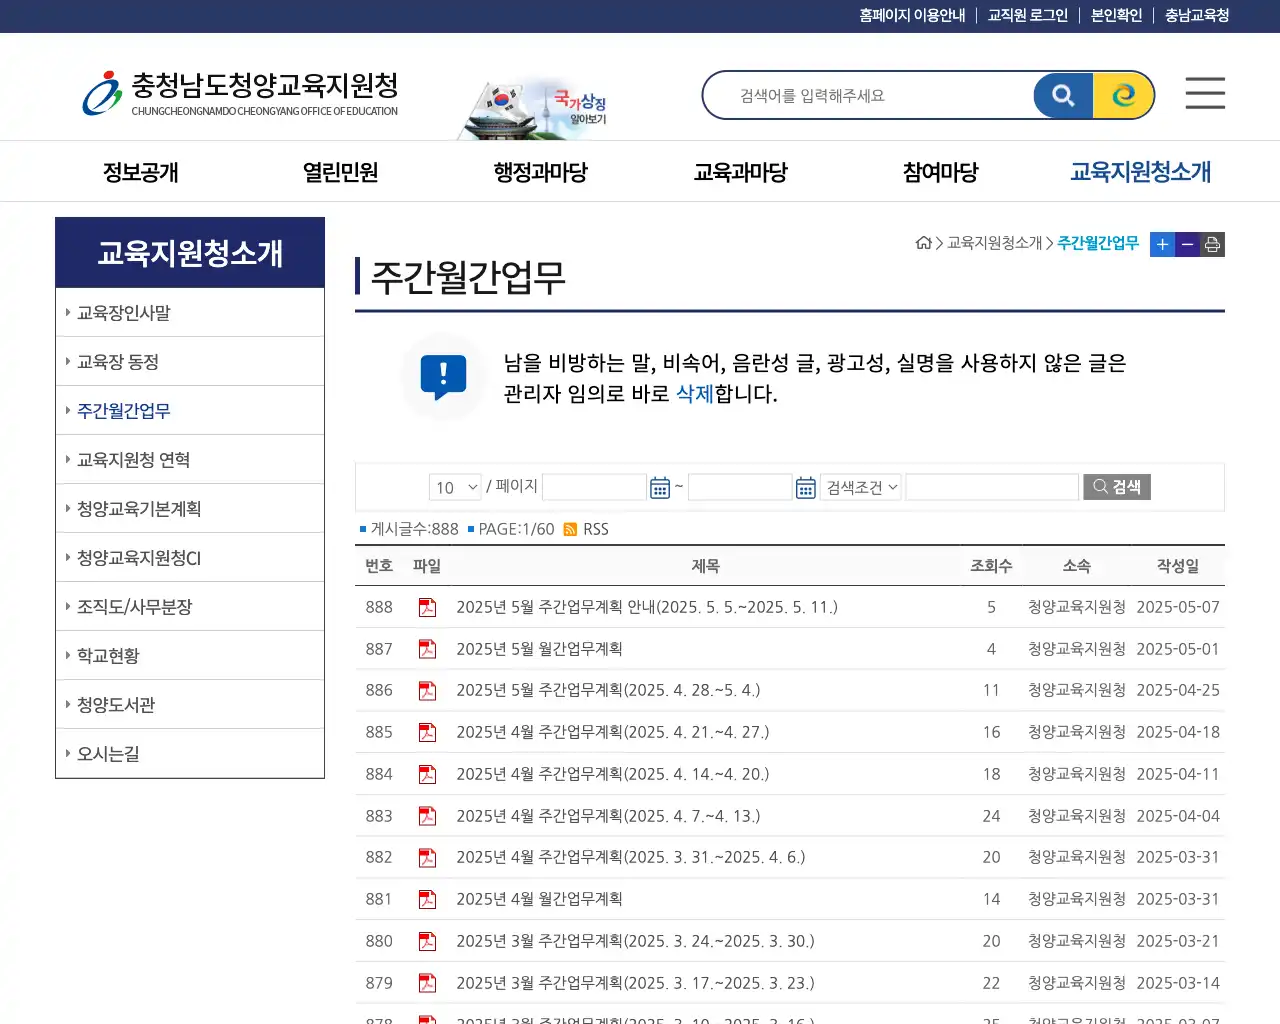This screenshot has height=1024, width=1280.
Task: Select 교육지원청 연혁 in sidebar
Action: (190, 460)
